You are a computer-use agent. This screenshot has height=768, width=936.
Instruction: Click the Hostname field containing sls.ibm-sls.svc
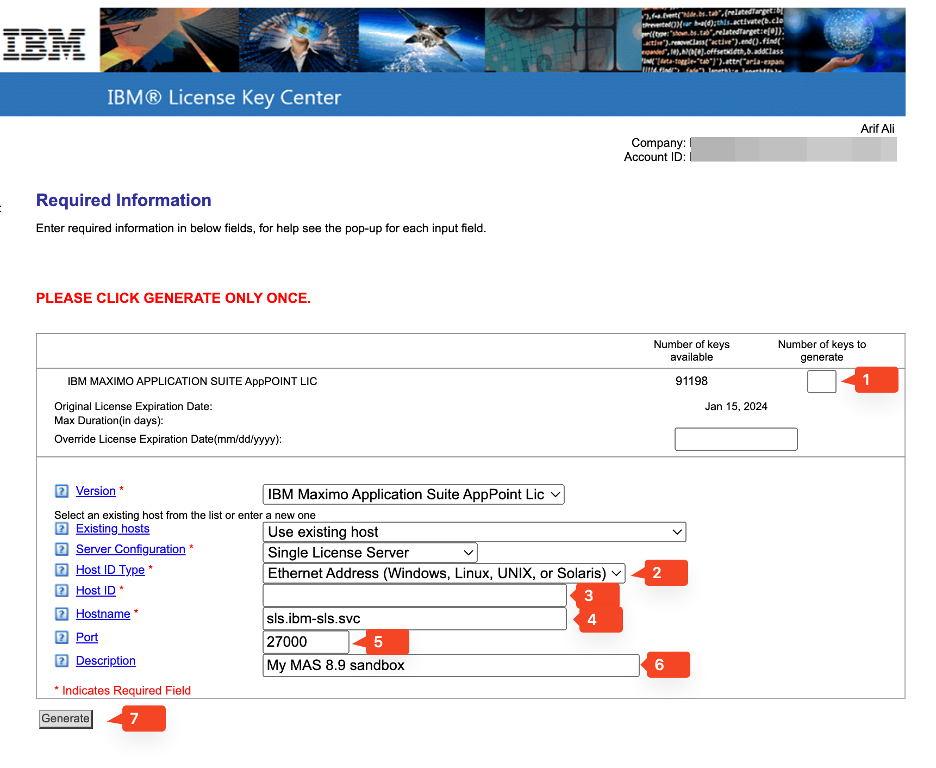tap(414, 618)
